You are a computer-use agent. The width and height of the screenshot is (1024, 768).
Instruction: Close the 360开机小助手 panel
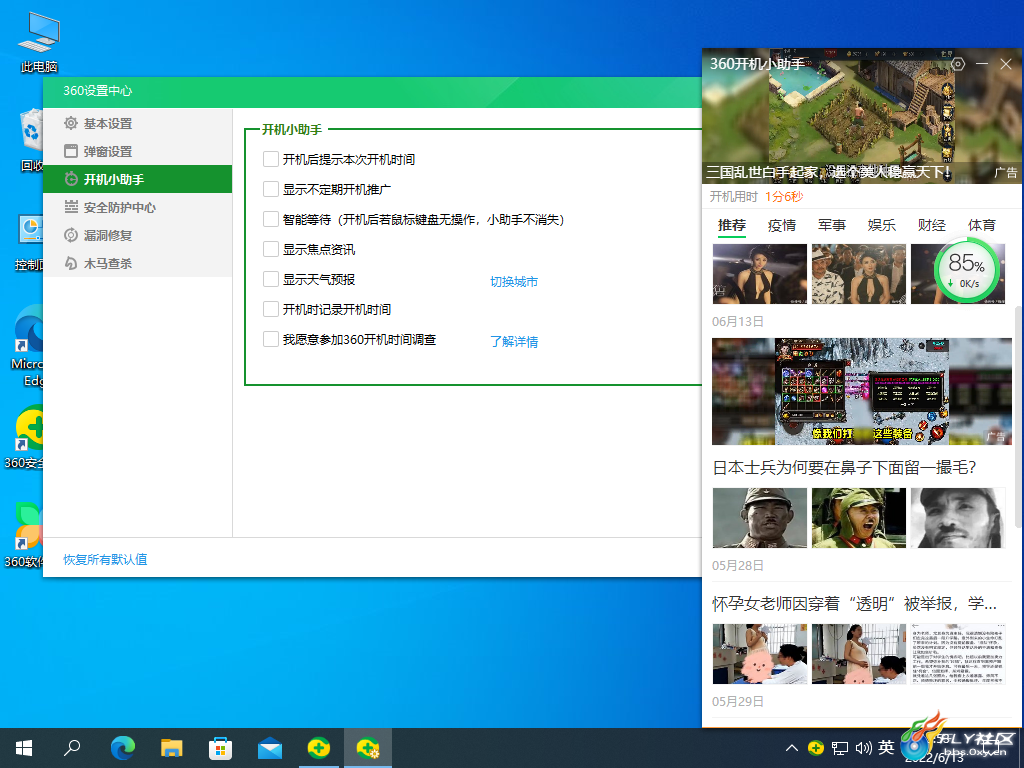[x=1006, y=64]
